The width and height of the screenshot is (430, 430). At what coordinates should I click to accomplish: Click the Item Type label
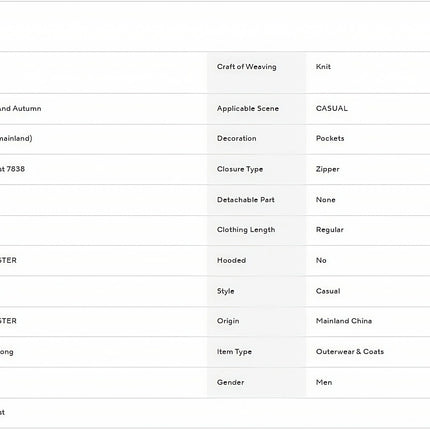(234, 352)
